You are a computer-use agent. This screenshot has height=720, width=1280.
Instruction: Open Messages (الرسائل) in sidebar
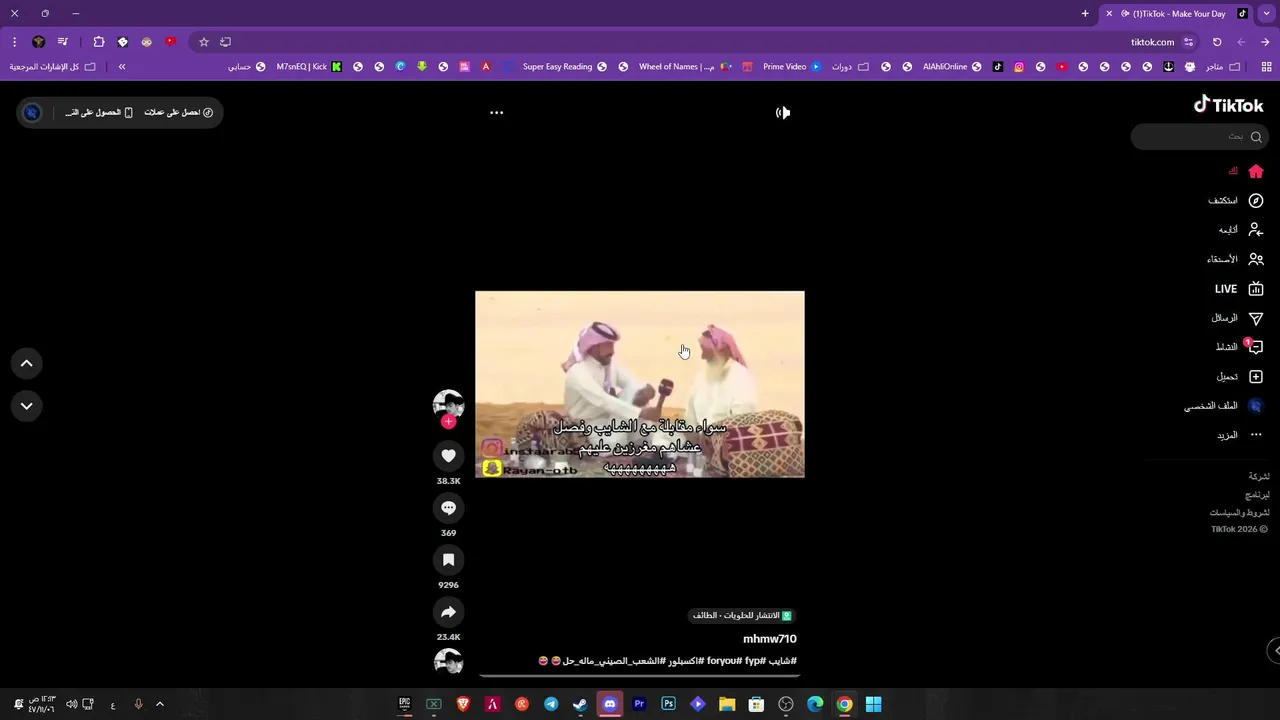1237,318
